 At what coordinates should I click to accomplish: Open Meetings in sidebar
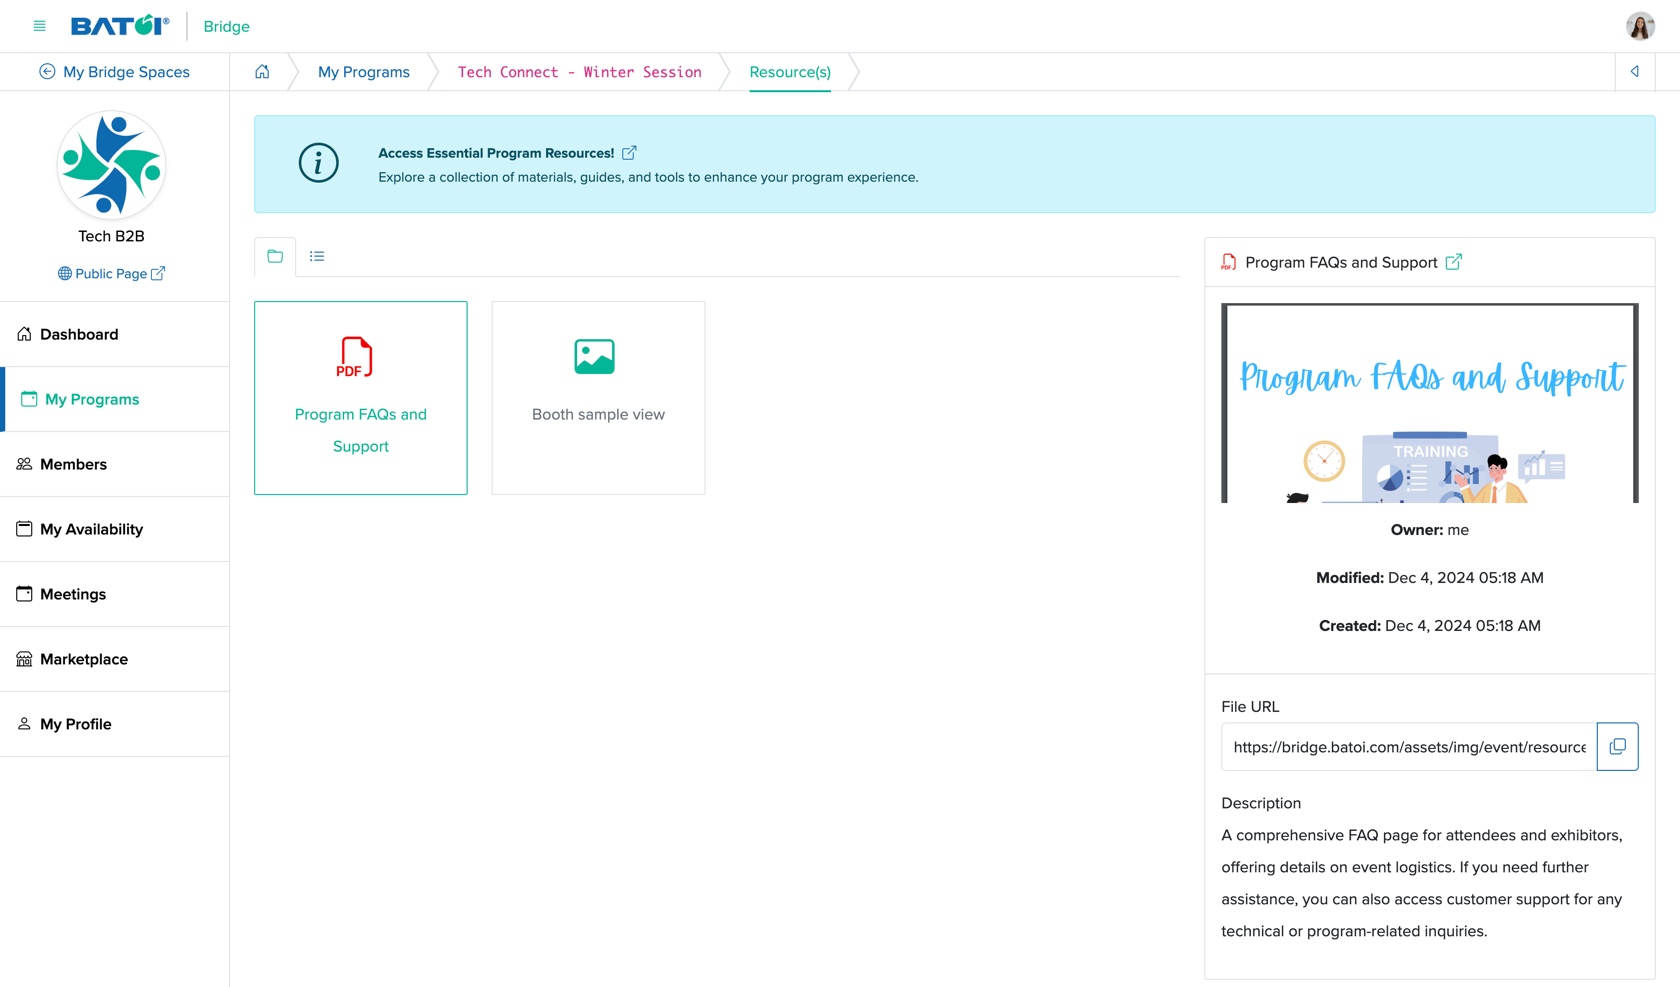(x=115, y=594)
